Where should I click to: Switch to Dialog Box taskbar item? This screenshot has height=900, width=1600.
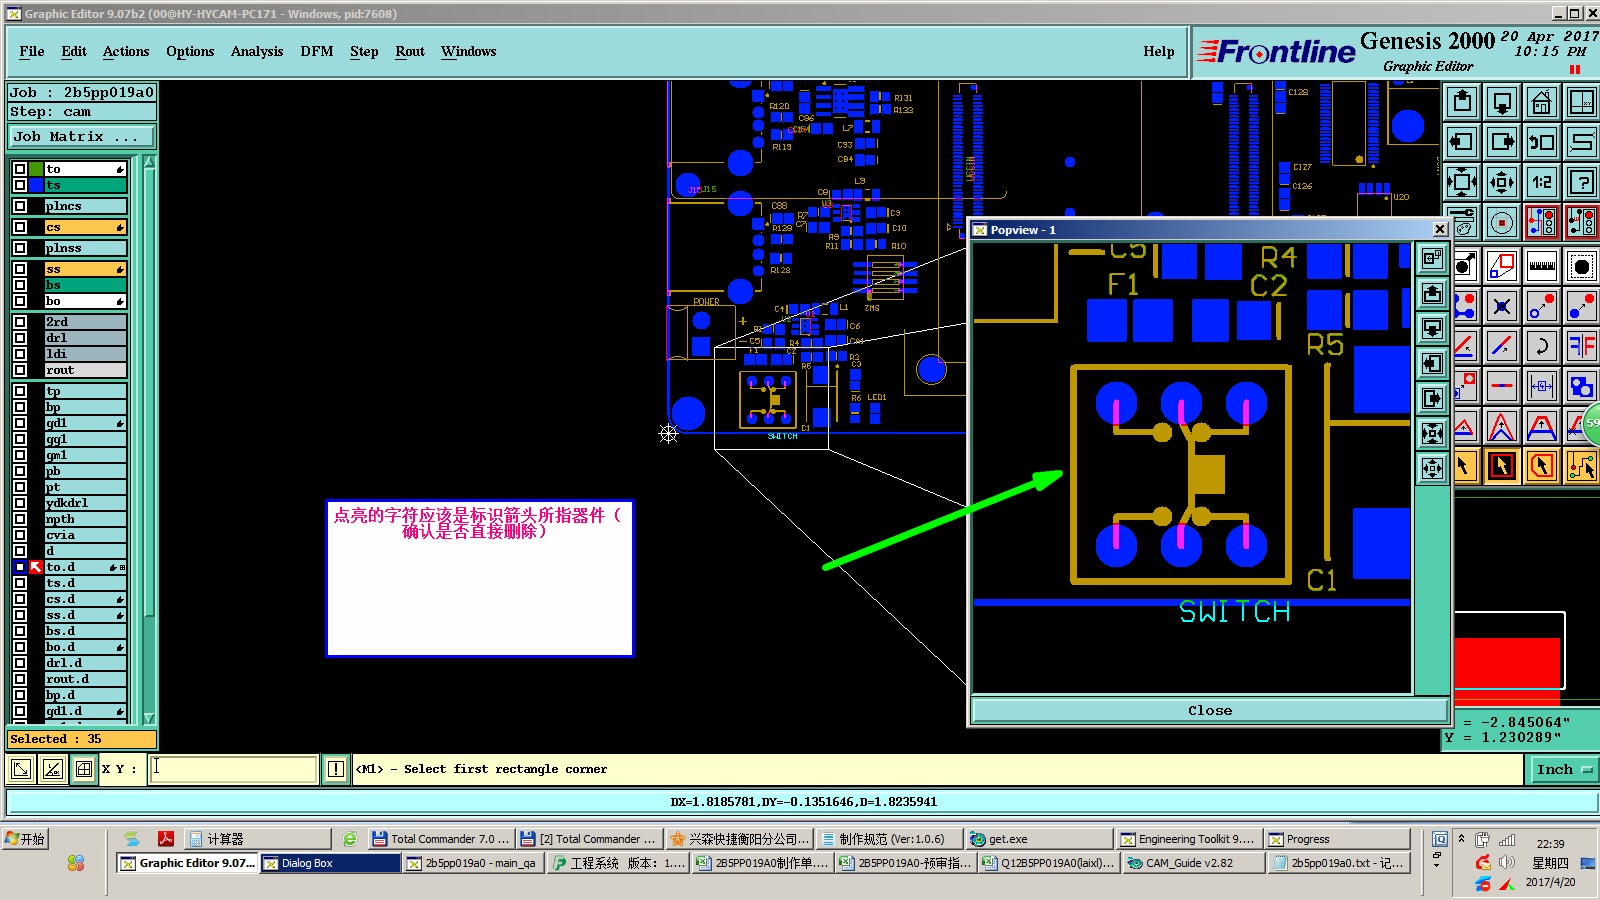pyautogui.click(x=330, y=863)
